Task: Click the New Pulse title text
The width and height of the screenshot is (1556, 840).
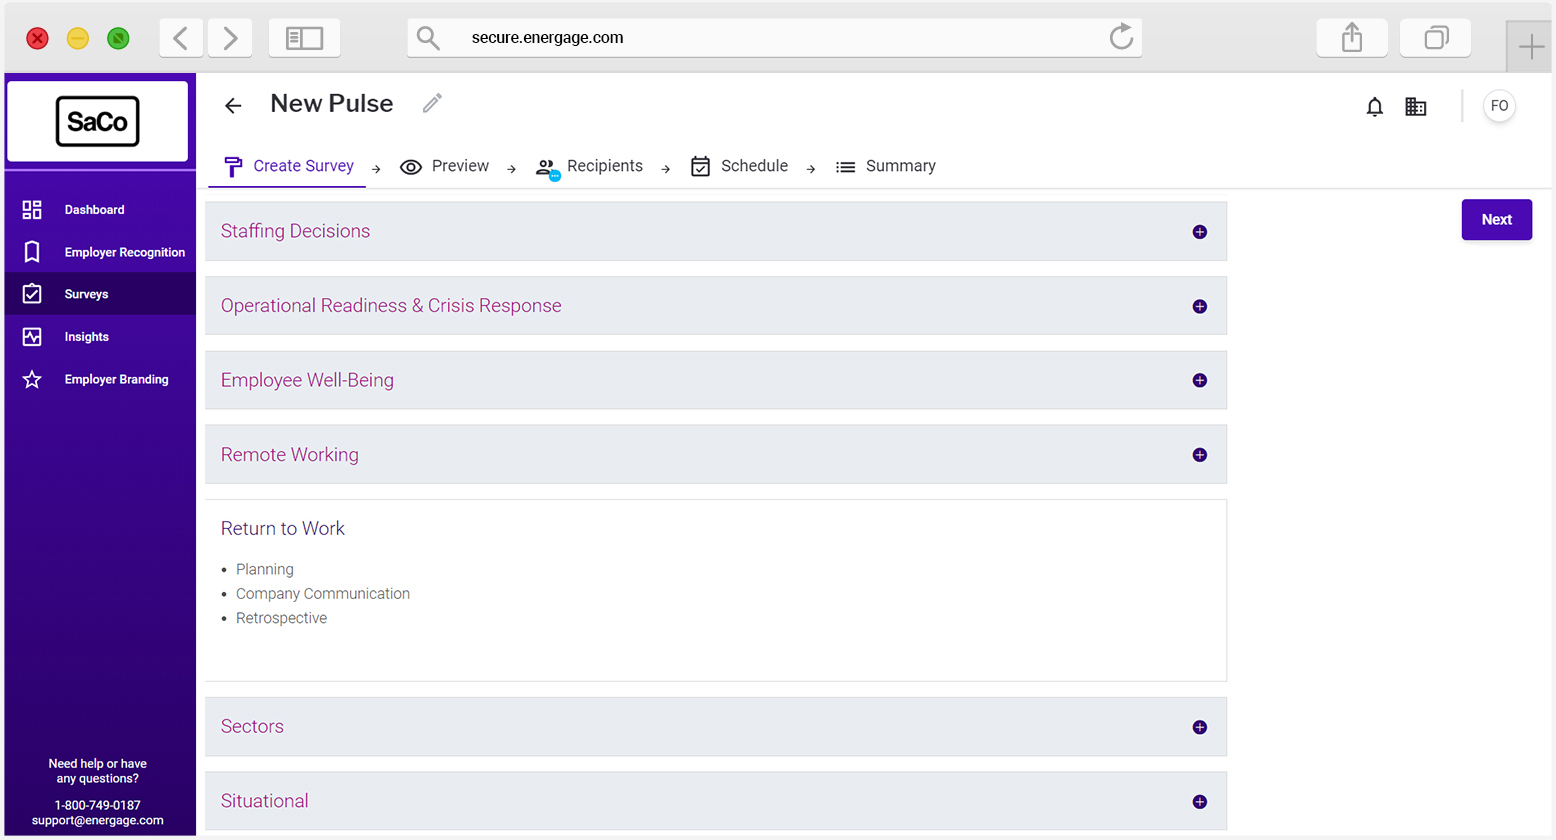Action: pos(332,103)
